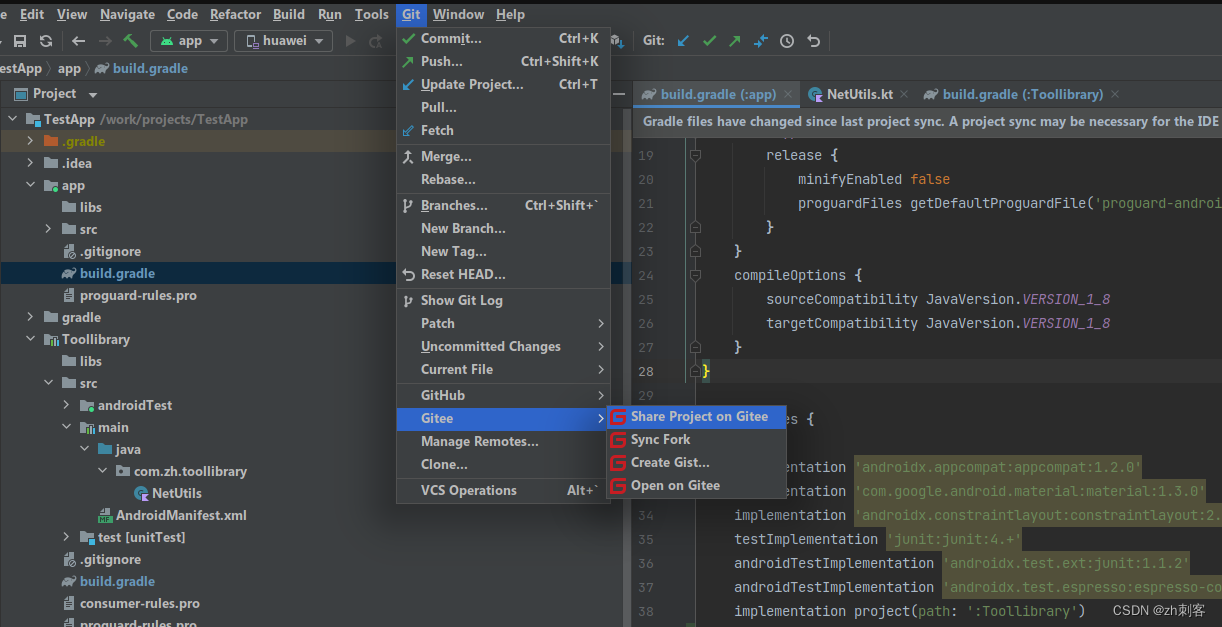This screenshot has width=1222, height=627.
Task: Choose Reset HEAD... menu entry
Action: [x=503, y=274]
